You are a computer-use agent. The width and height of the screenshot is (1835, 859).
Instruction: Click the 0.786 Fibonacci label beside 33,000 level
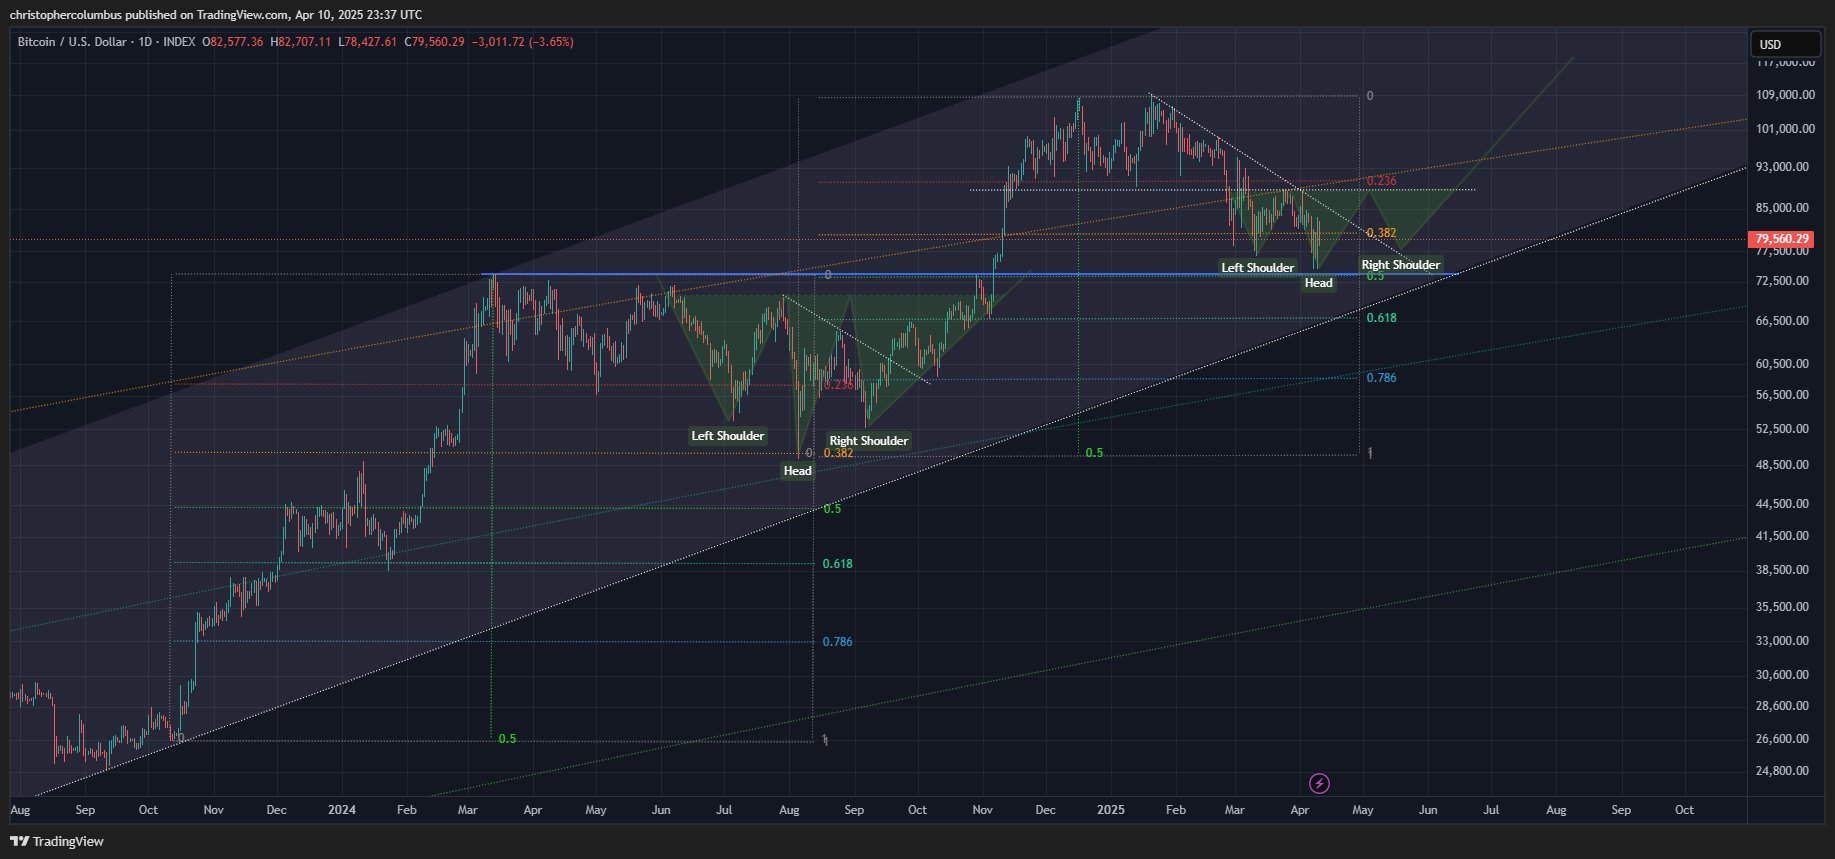pos(838,642)
